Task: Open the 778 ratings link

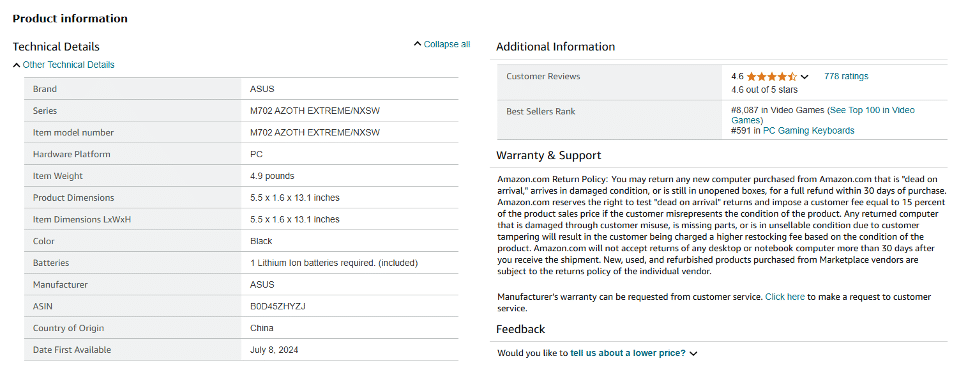Action: [846, 76]
